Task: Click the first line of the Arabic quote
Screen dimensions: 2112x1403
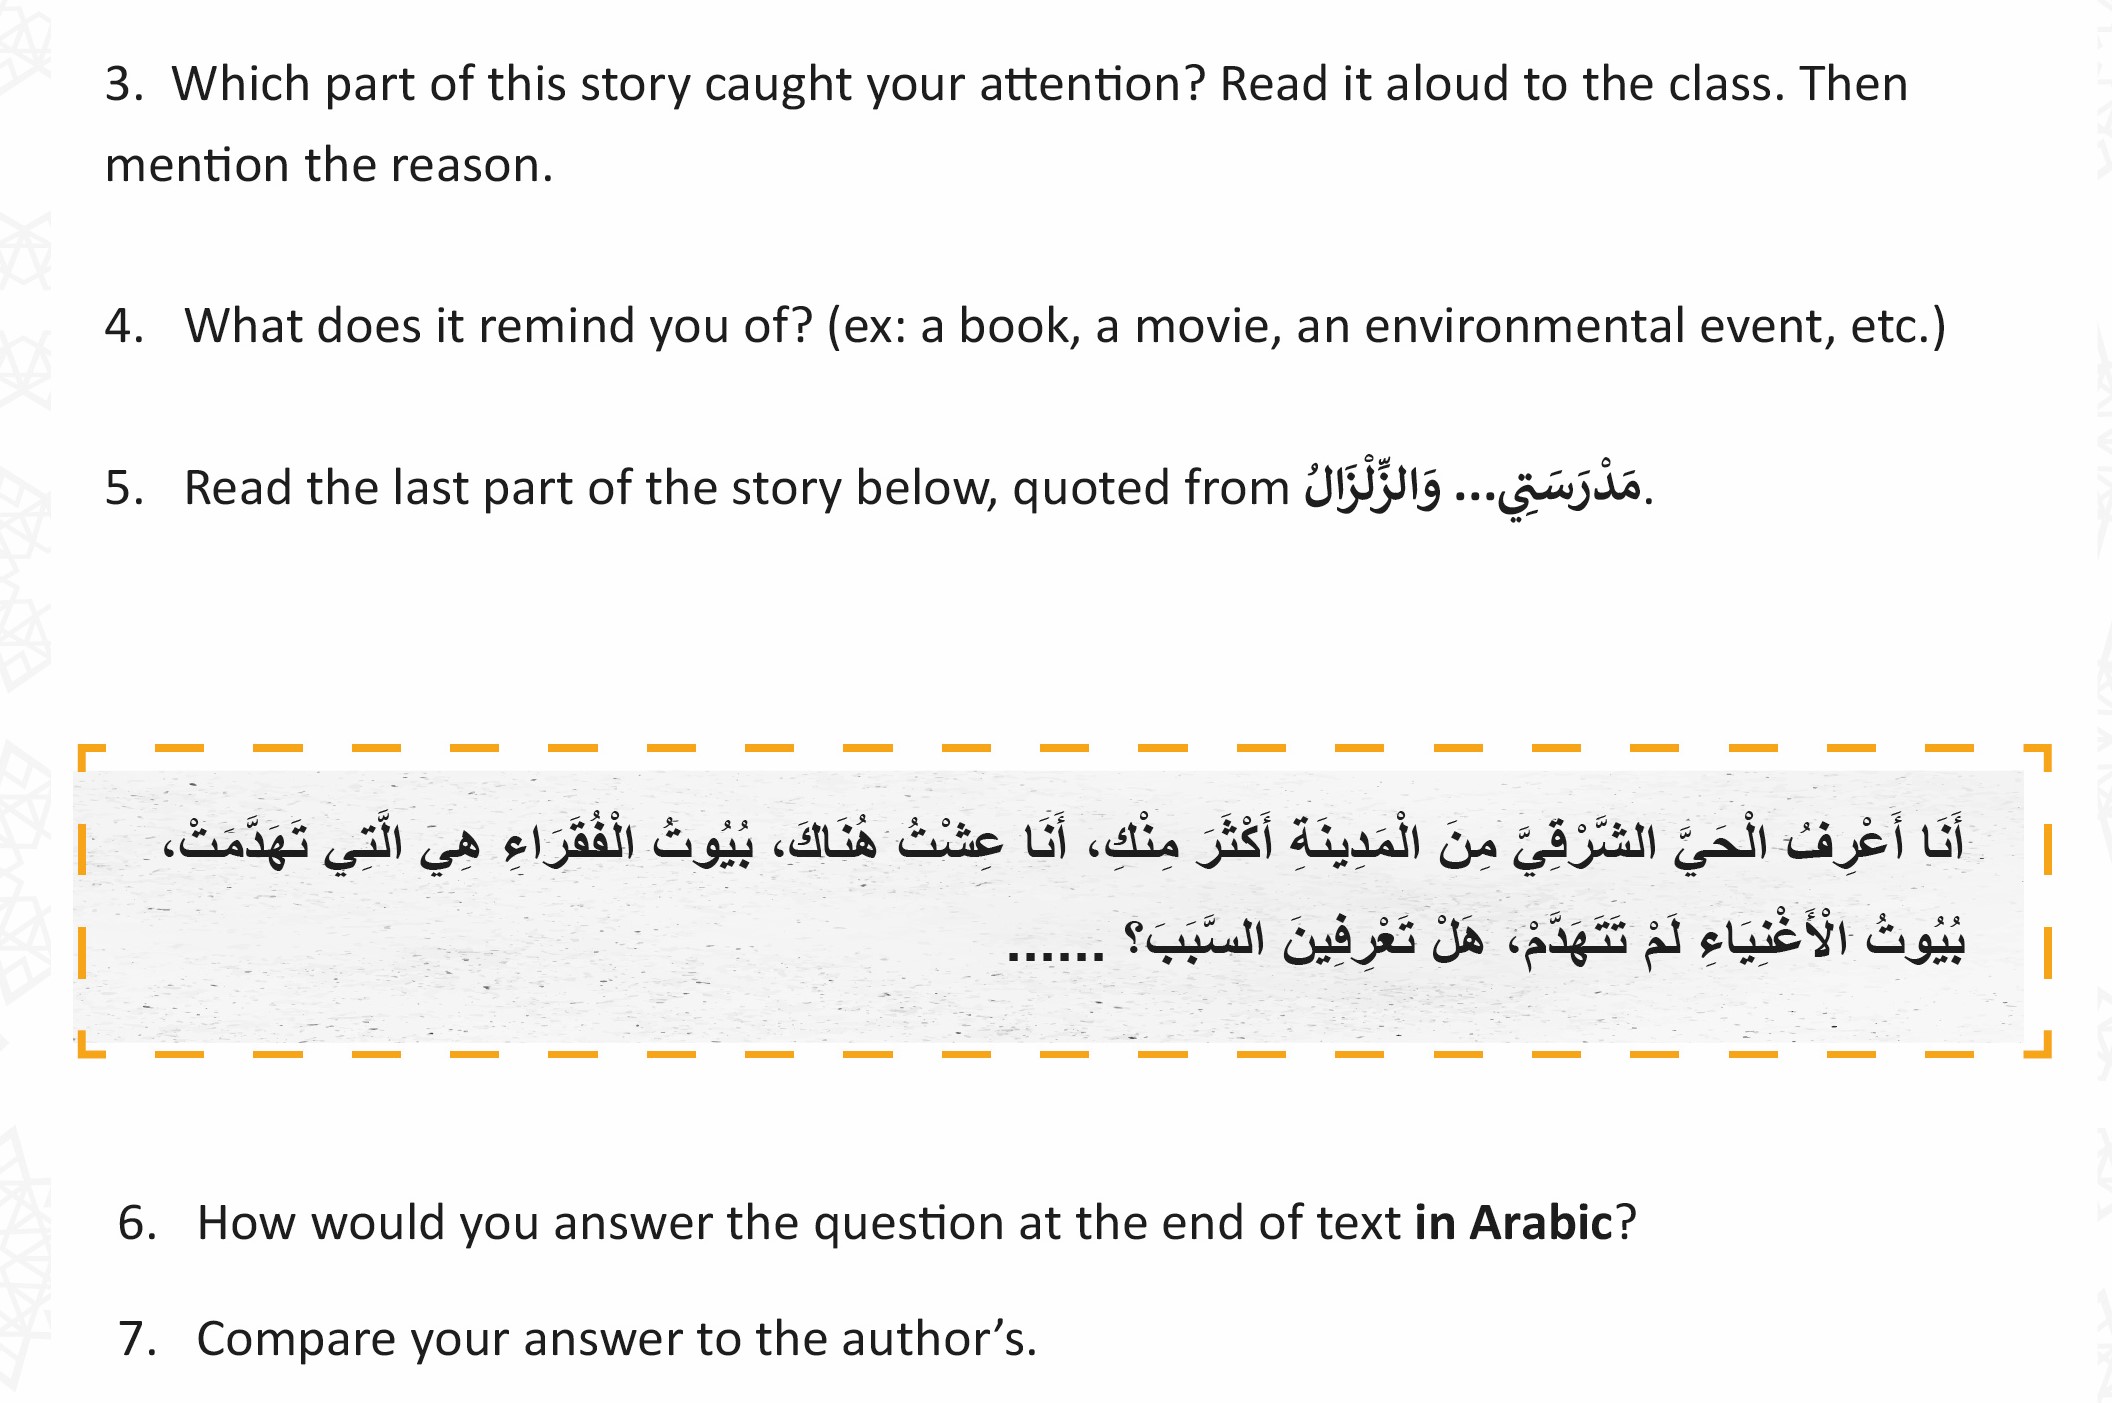Action: coord(1064,842)
